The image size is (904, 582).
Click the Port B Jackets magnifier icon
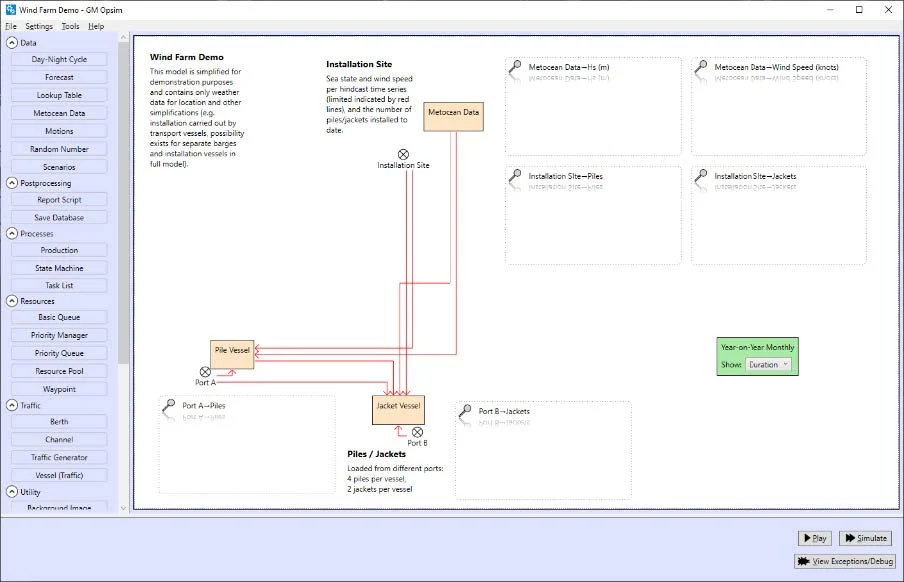click(466, 412)
